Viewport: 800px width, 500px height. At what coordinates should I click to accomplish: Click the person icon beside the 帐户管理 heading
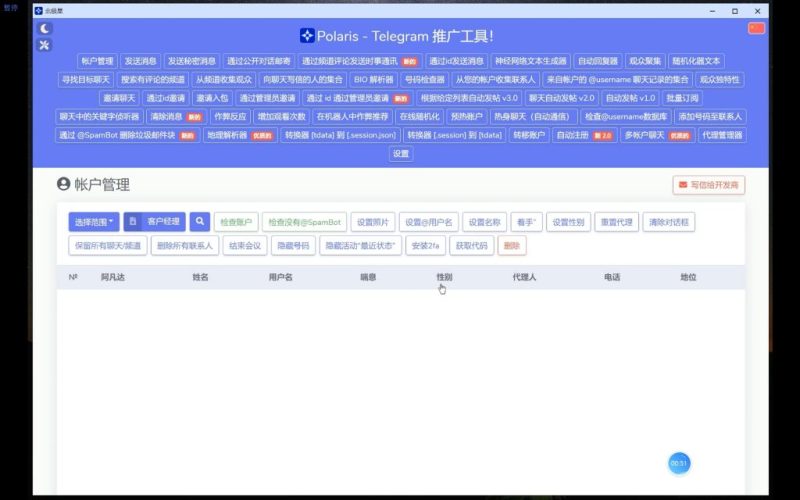coord(63,184)
